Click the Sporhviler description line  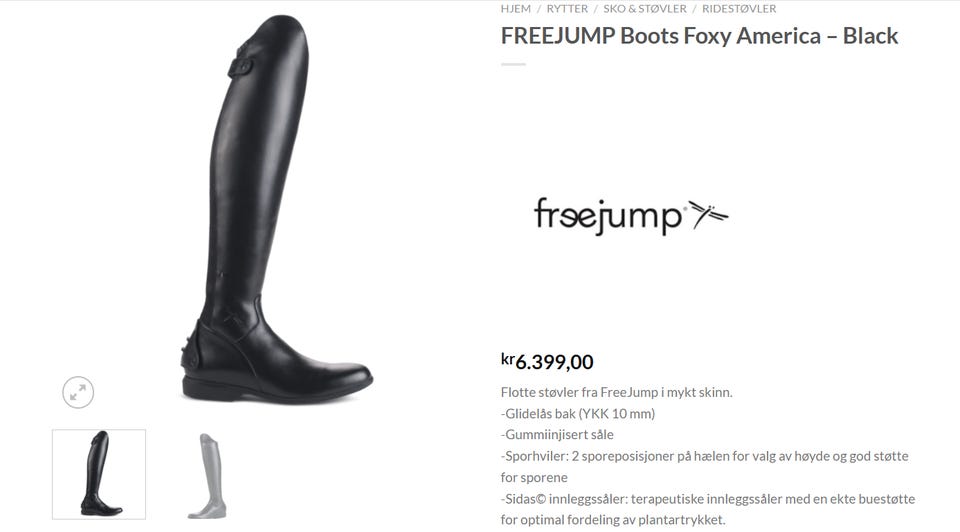tap(705, 466)
